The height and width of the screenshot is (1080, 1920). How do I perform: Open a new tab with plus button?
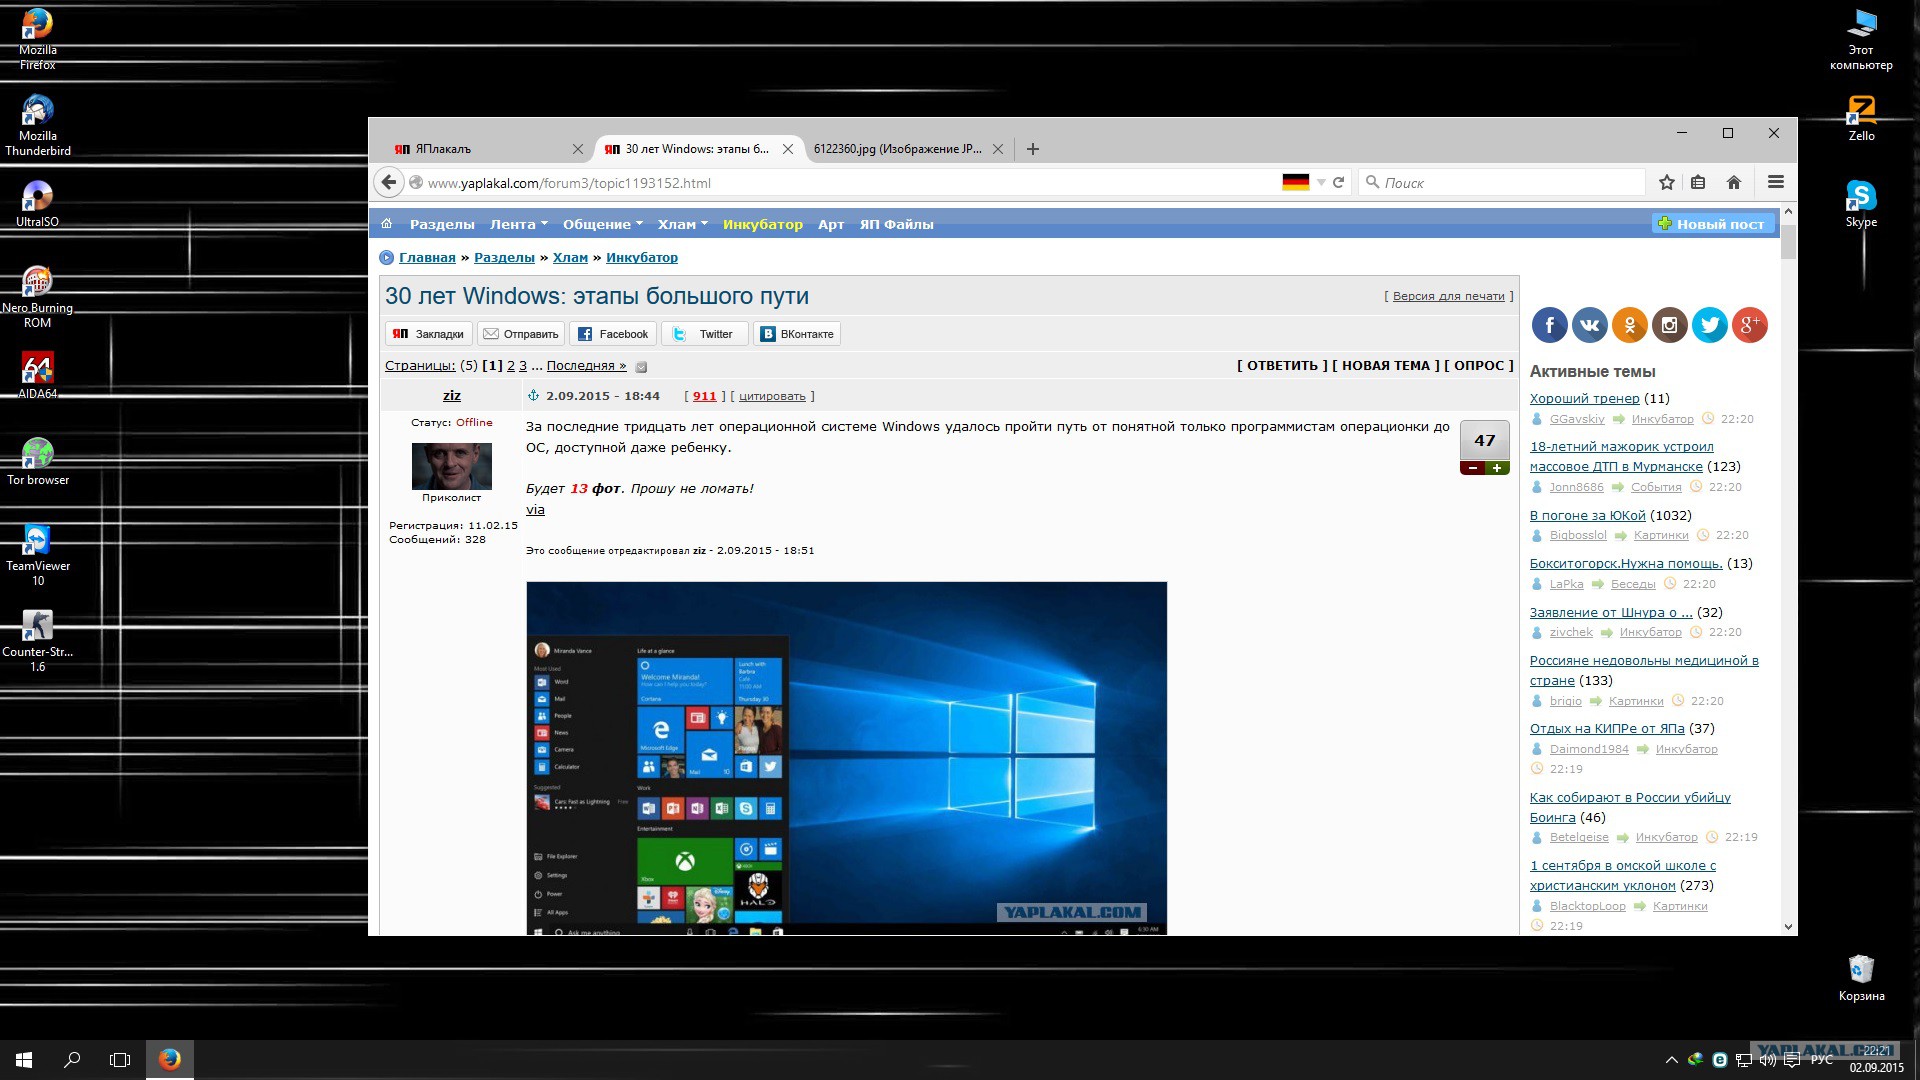(1033, 149)
